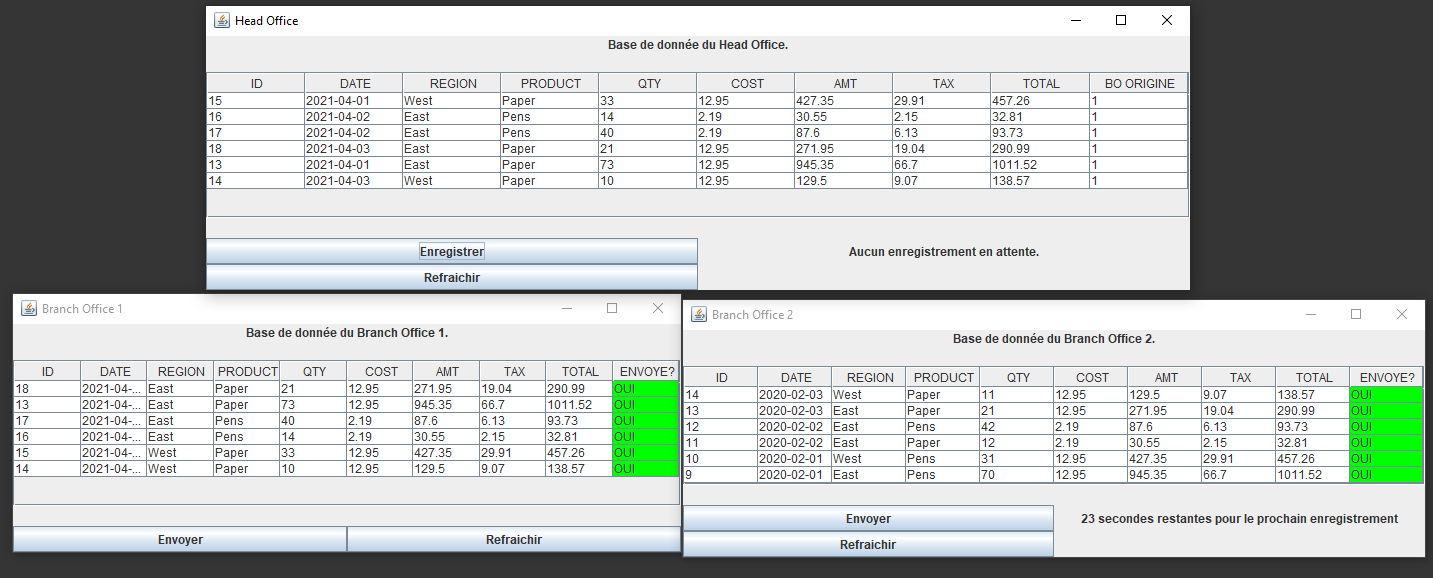Click green OUI cell for ID 14 in Branch Office 1

646,469
